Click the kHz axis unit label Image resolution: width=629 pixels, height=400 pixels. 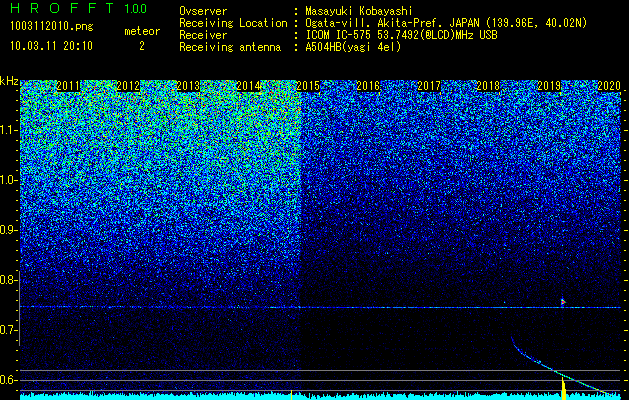point(9,81)
